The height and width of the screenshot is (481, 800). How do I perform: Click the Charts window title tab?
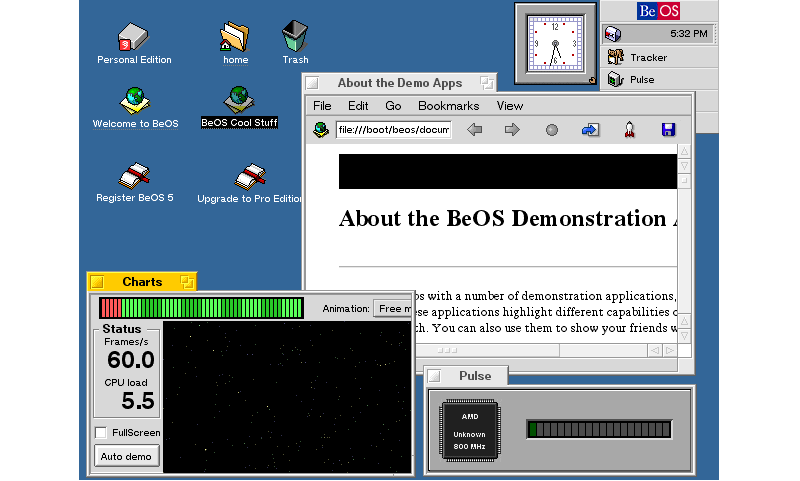point(142,282)
